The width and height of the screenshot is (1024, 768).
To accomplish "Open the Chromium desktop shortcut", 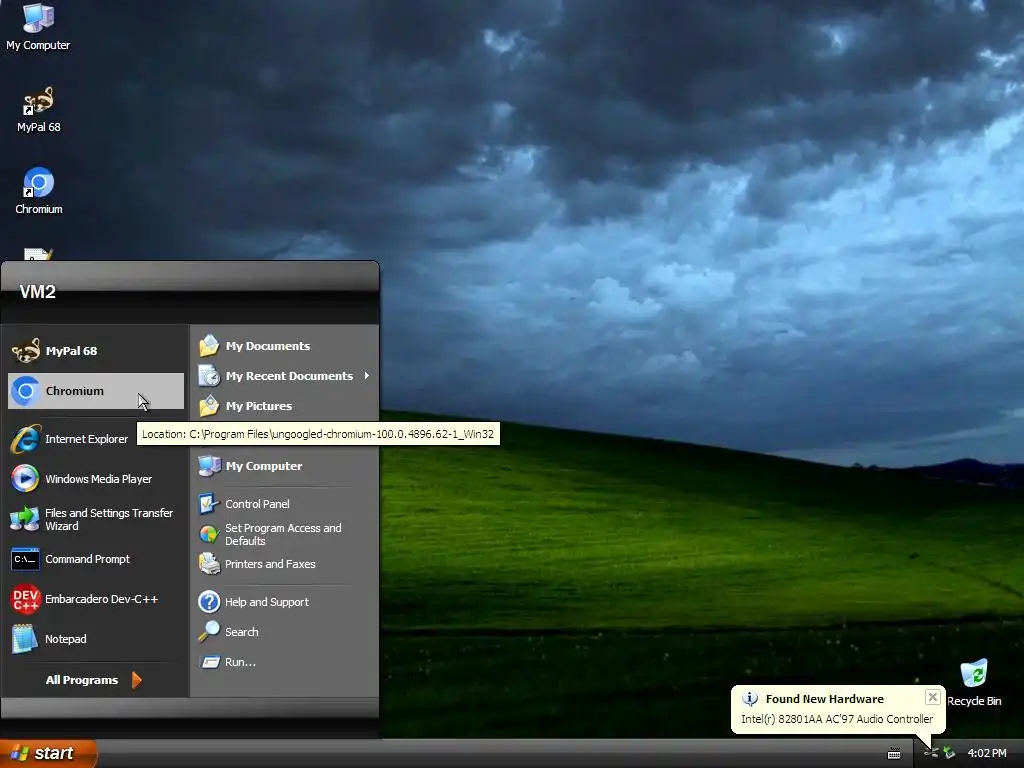I will click(39, 191).
